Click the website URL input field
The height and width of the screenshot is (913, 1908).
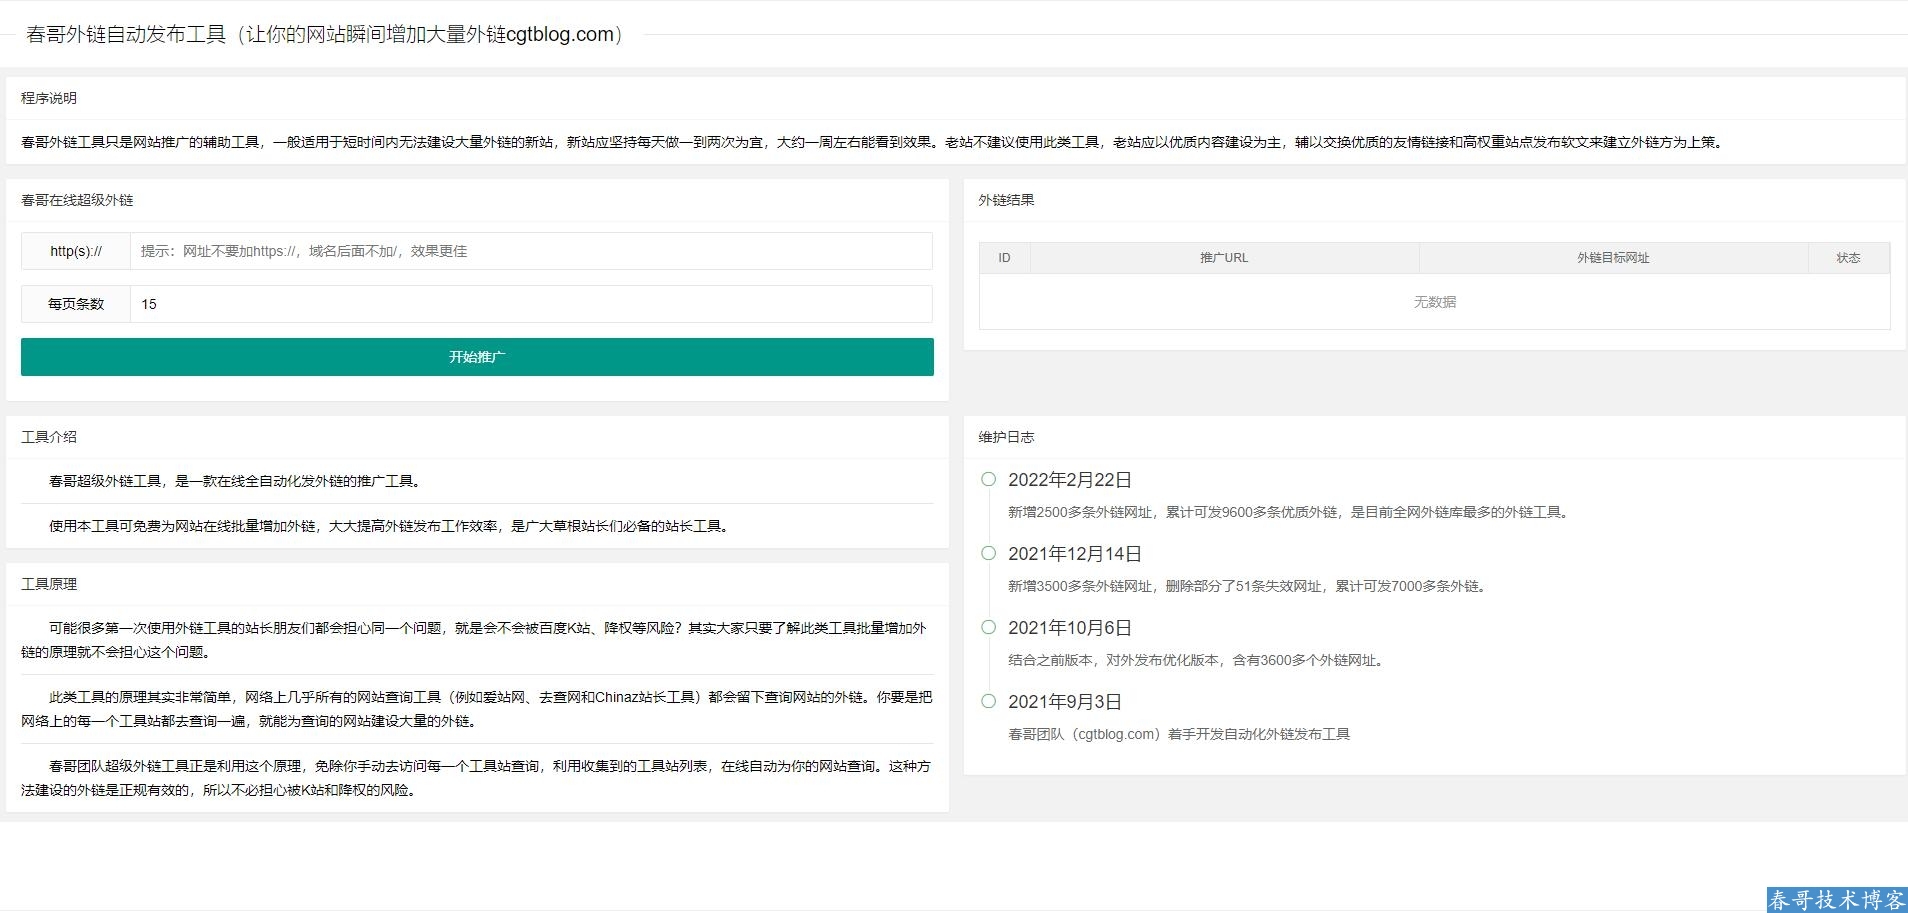530,251
